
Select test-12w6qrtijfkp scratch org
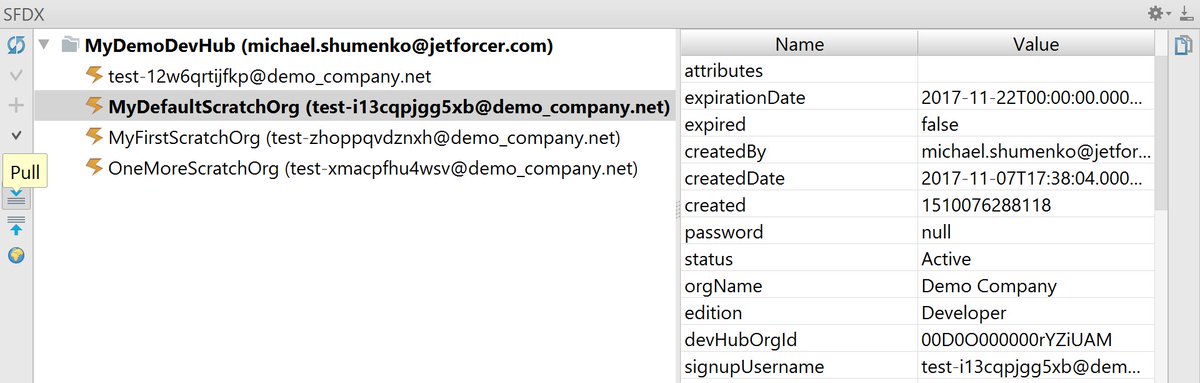(272, 76)
